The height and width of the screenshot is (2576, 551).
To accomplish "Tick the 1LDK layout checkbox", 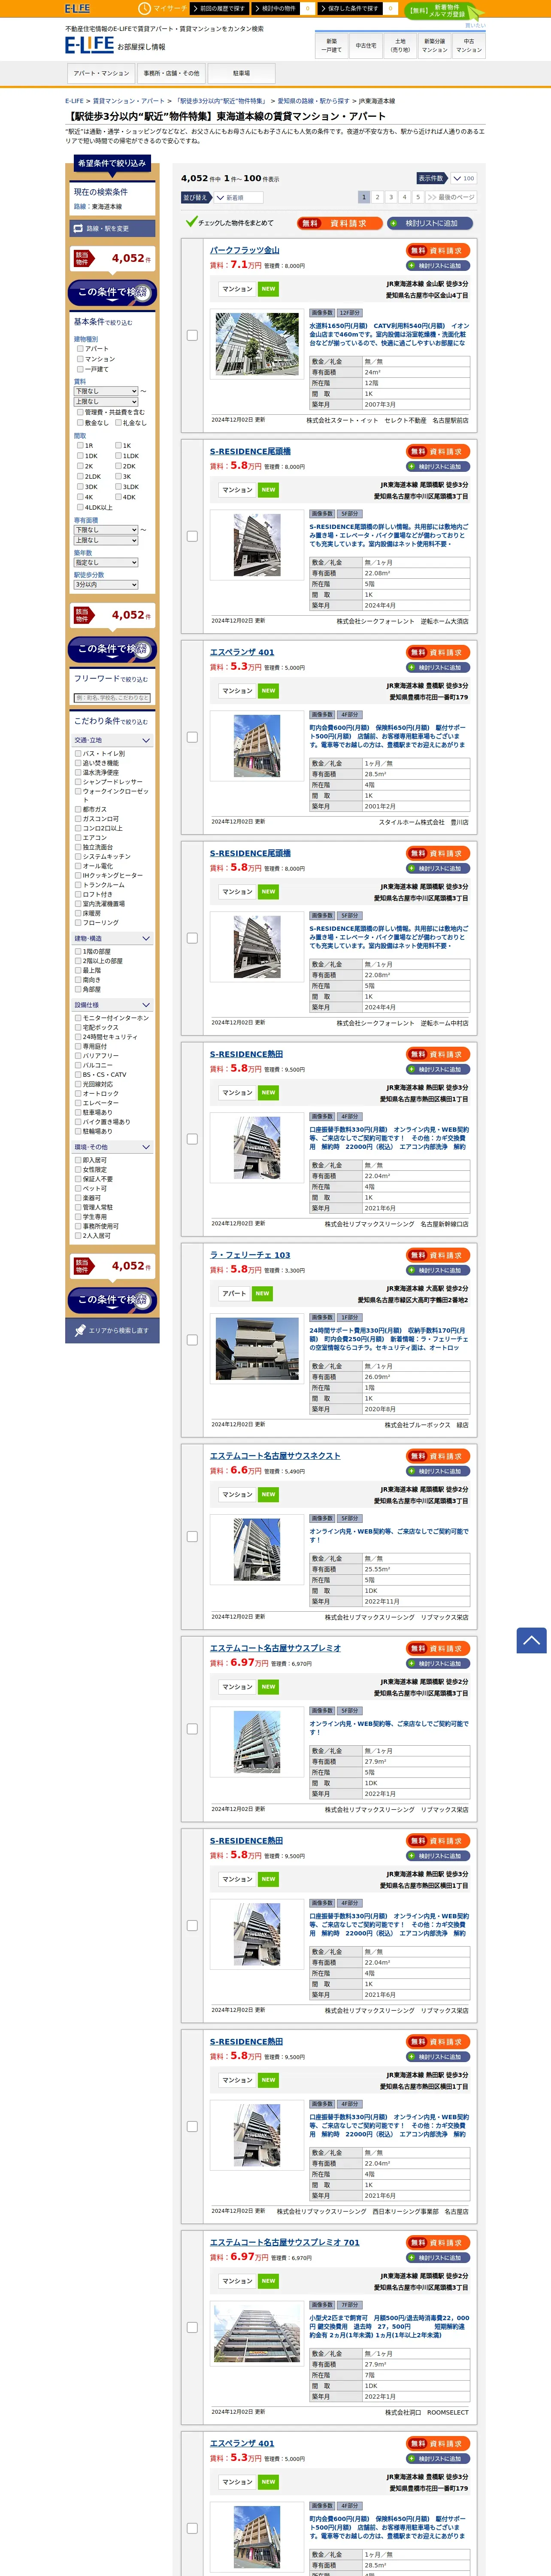I will pyautogui.click(x=118, y=456).
